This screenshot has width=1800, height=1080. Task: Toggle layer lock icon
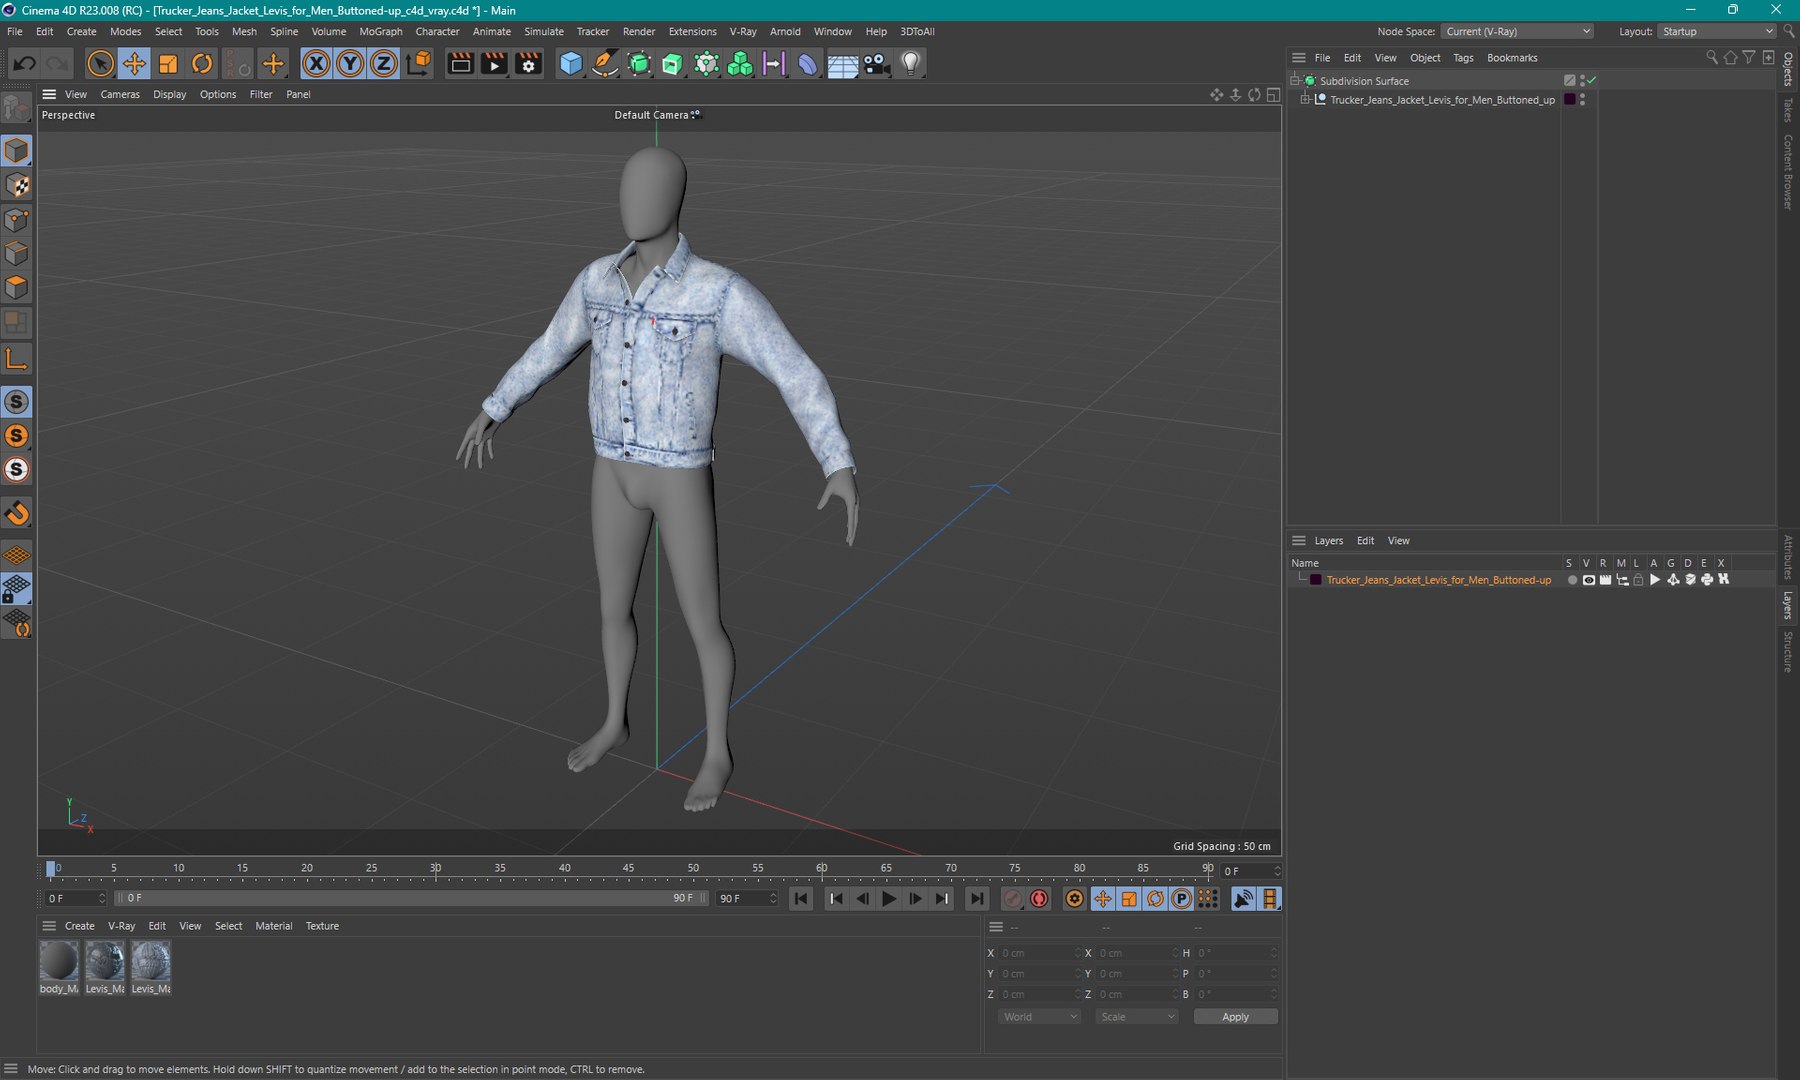click(x=1638, y=580)
